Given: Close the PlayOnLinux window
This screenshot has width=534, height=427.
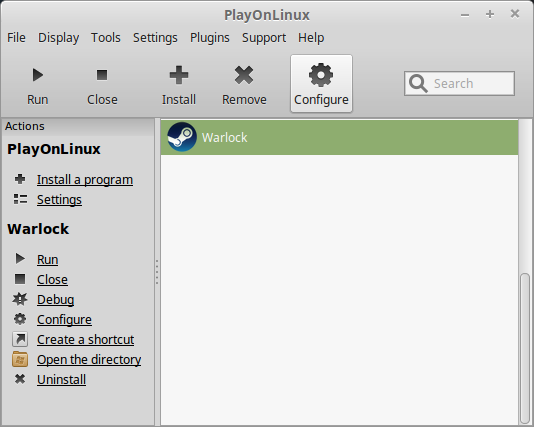Looking at the screenshot, I should 515,14.
